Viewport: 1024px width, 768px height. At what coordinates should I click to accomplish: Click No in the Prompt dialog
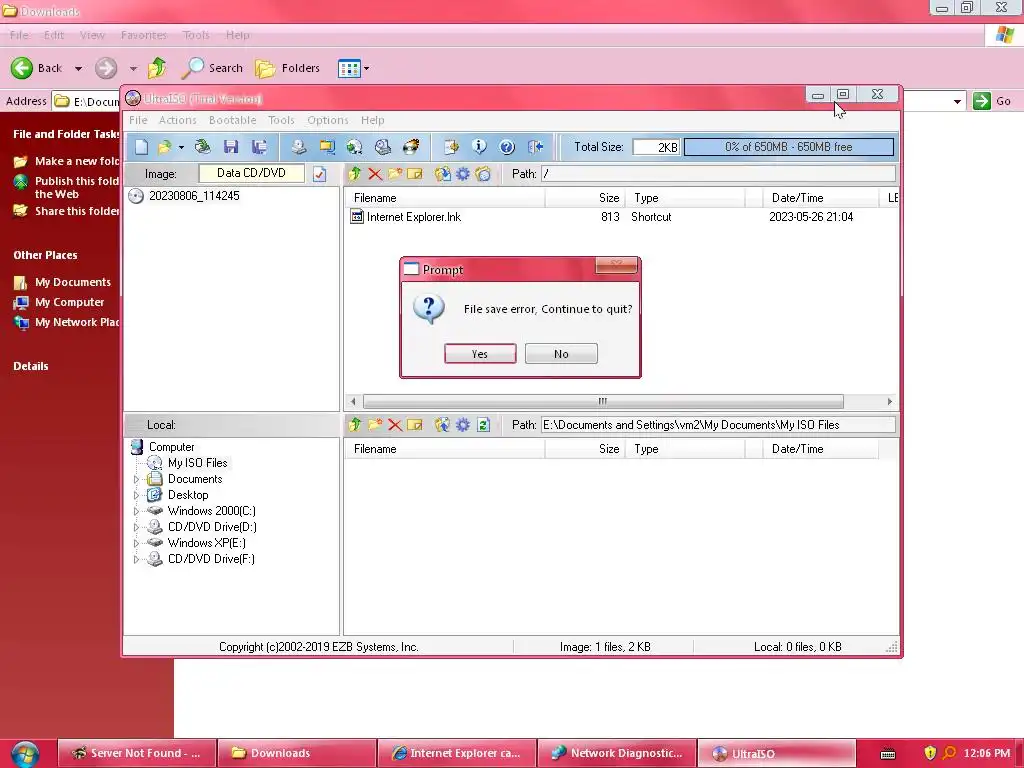[561, 354]
